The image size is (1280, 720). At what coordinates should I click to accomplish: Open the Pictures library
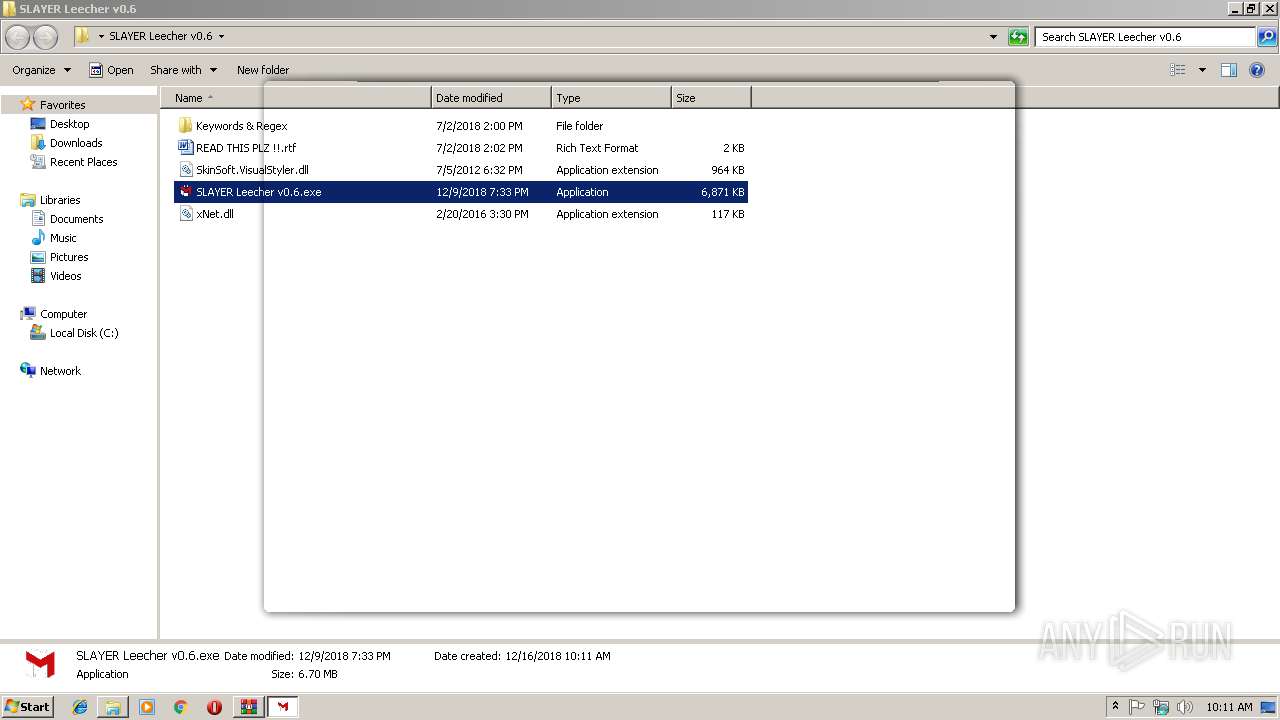[69, 257]
